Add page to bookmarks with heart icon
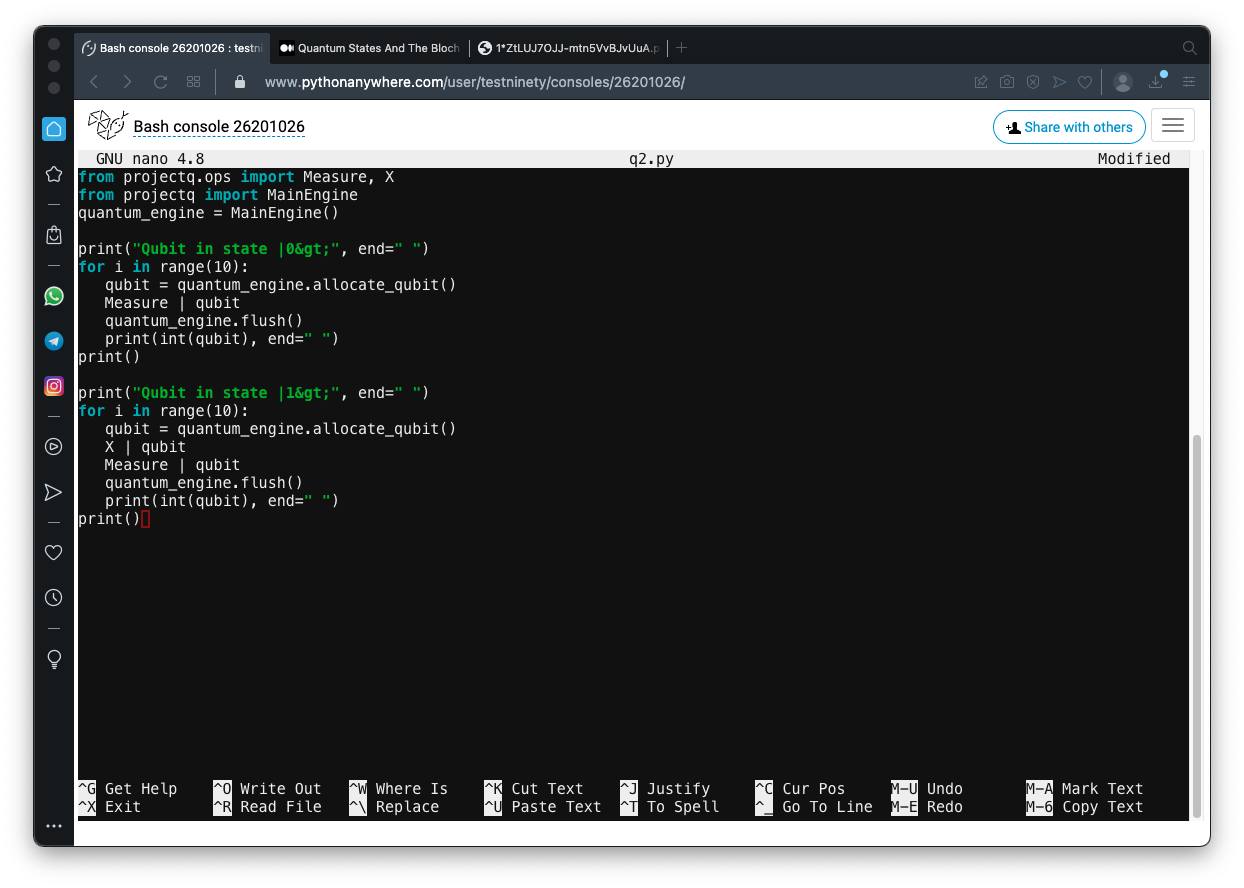Image resolution: width=1244 pixels, height=888 pixels. point(1084,82)
